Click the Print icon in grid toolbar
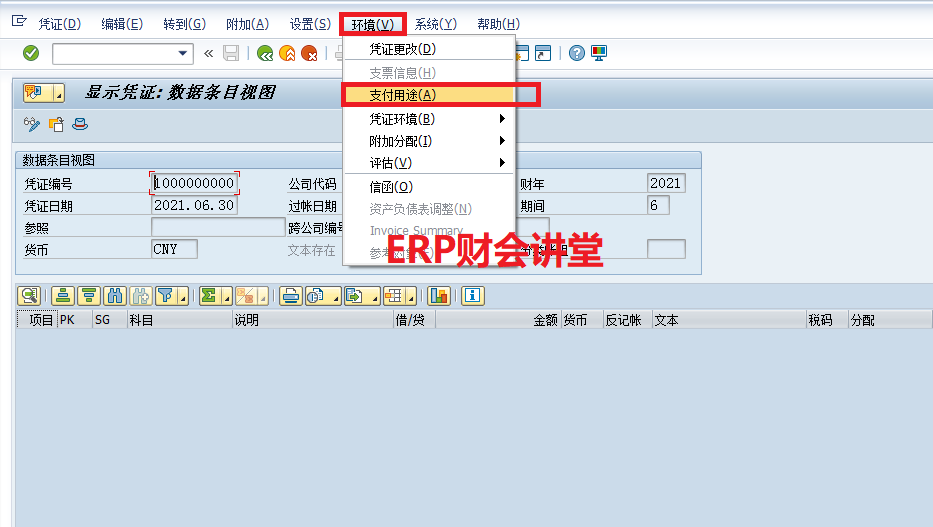933x527 pixels. [x=290, y=295]
